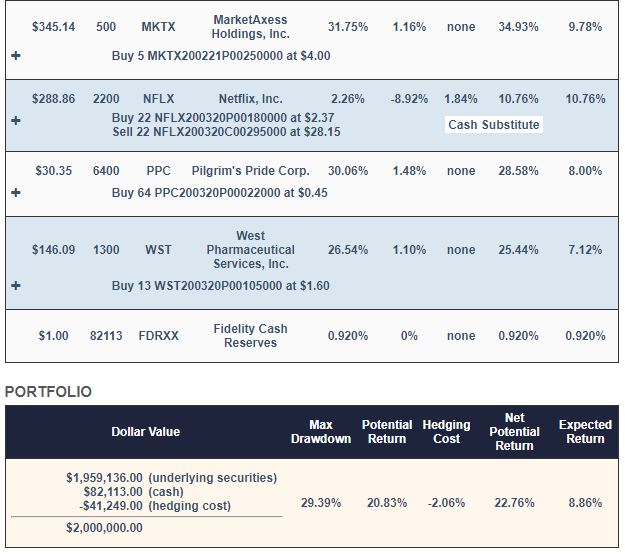Click the Dollar Value column header
The height and width of the screenshot is (554, 625).
[x=145, y=432]
